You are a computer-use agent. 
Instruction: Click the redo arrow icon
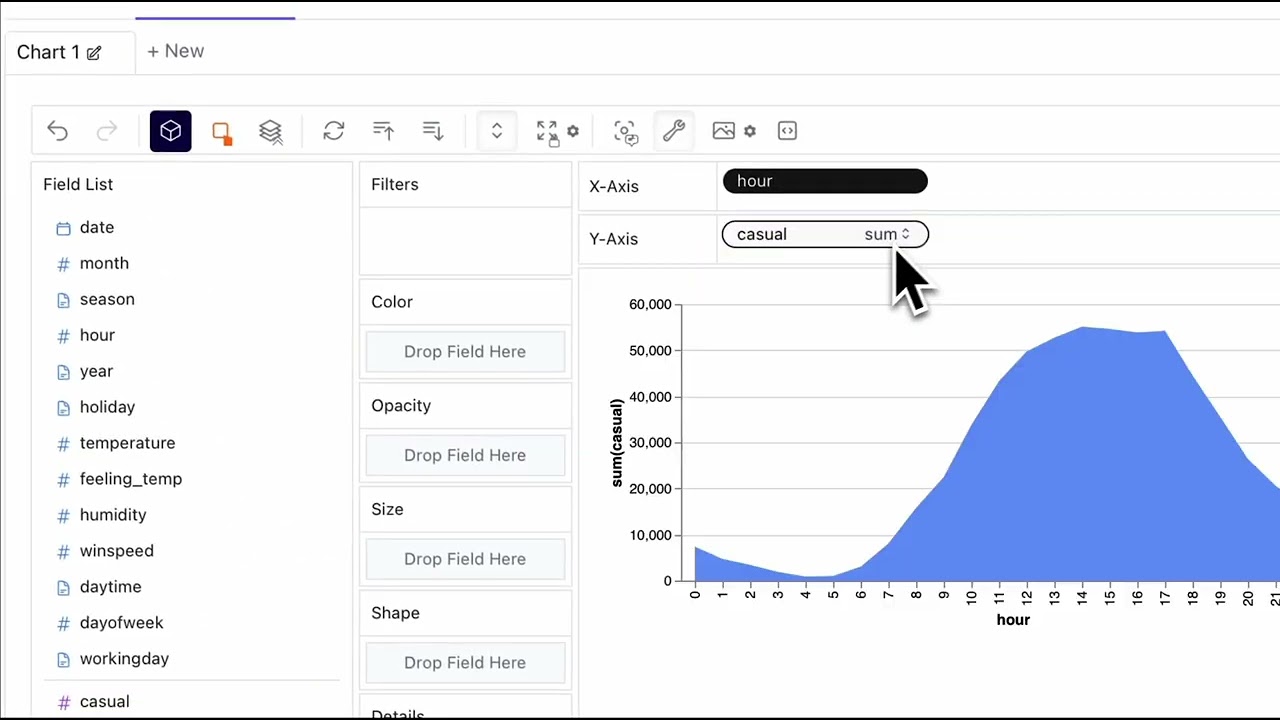pyautogui.click(x=107, y=131)
